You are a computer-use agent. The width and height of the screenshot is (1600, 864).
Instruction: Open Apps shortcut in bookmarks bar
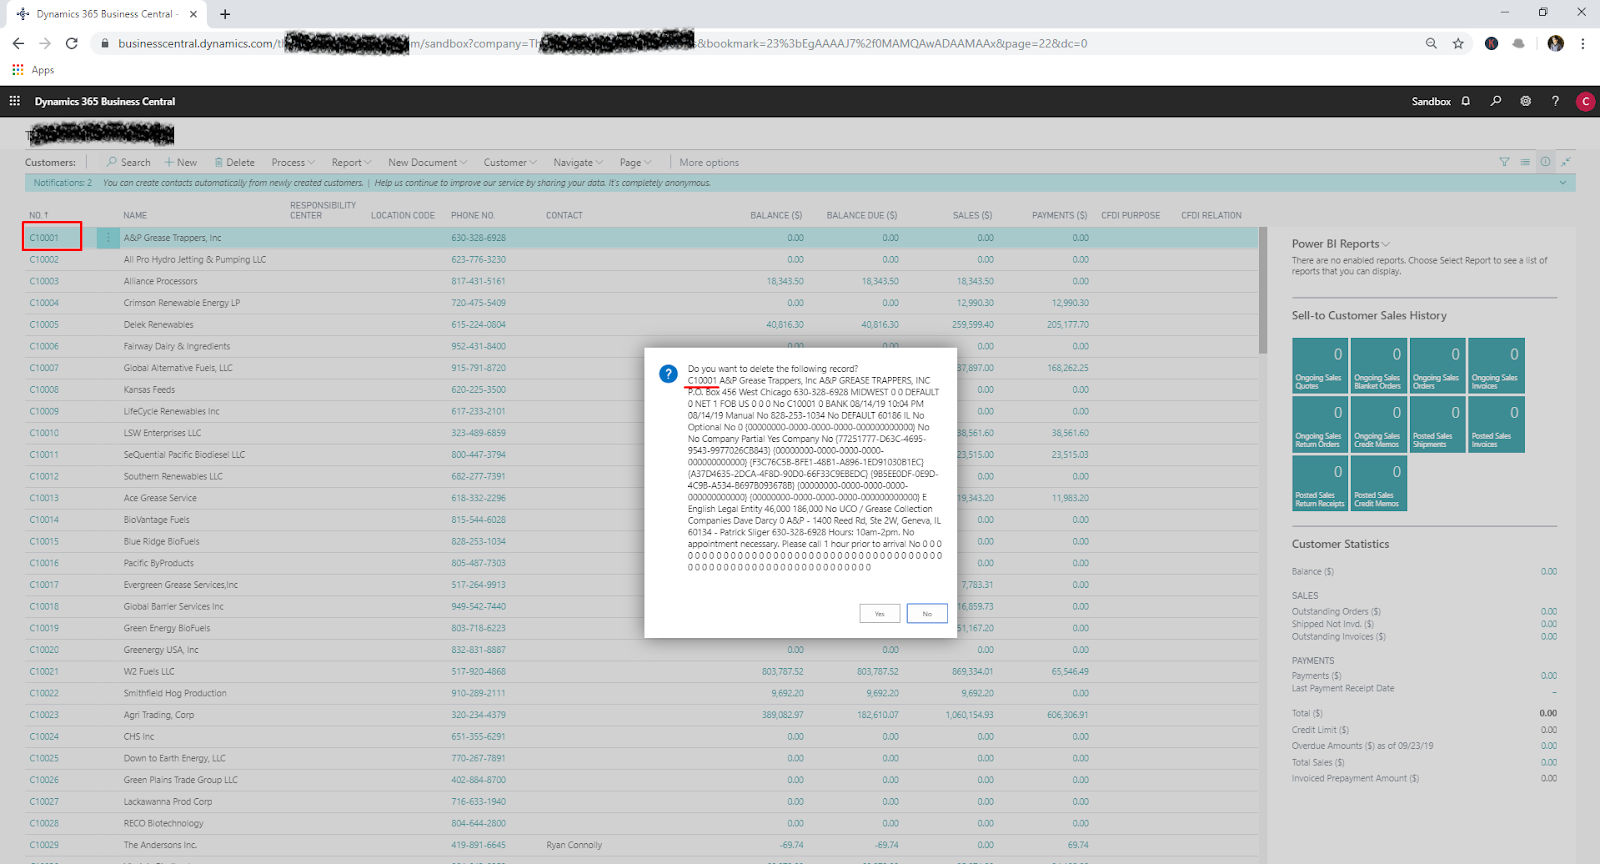pos(33,70)
